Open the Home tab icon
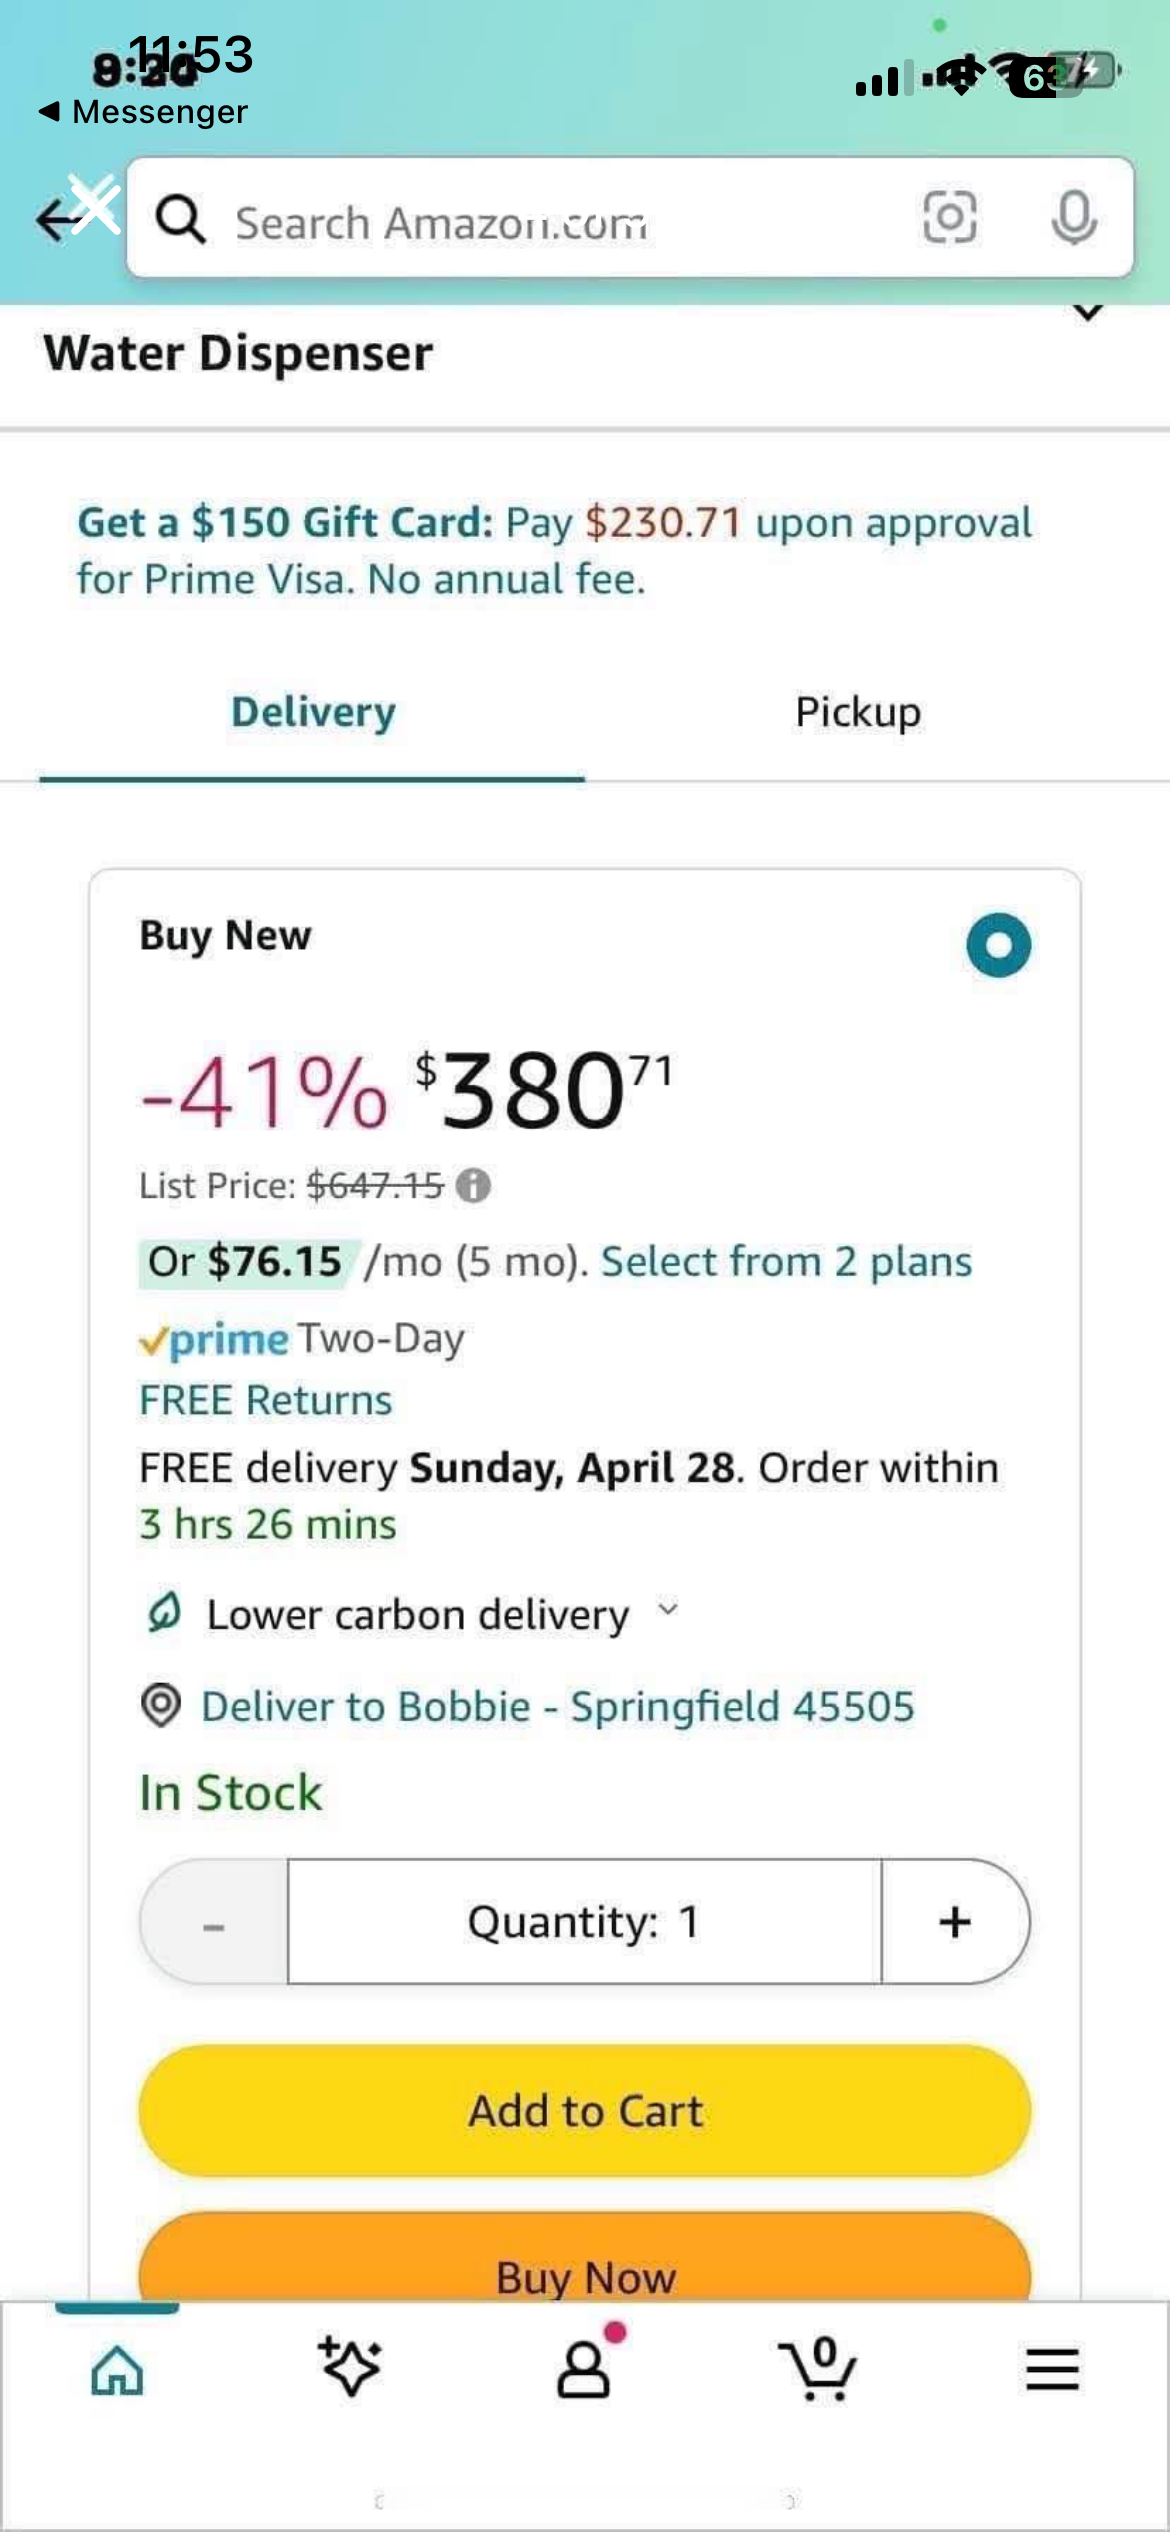Viewport: 1170px width, 2532px height. pyautogui.click(x=117, y=2369)
